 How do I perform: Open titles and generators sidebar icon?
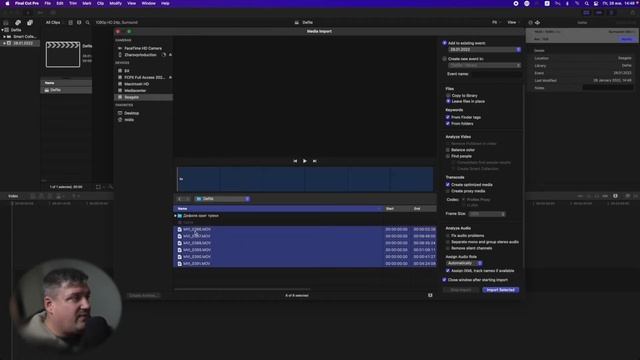coord(30,22)
